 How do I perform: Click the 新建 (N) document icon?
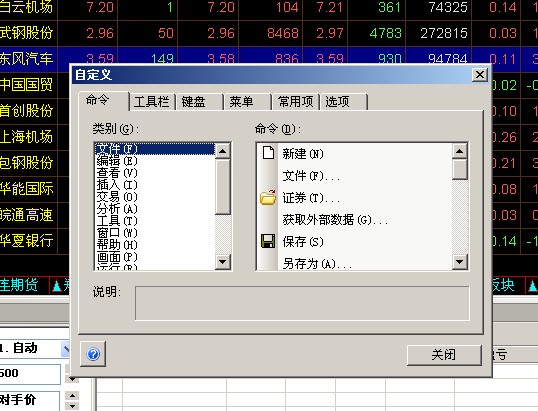click(x=268, y=153)
